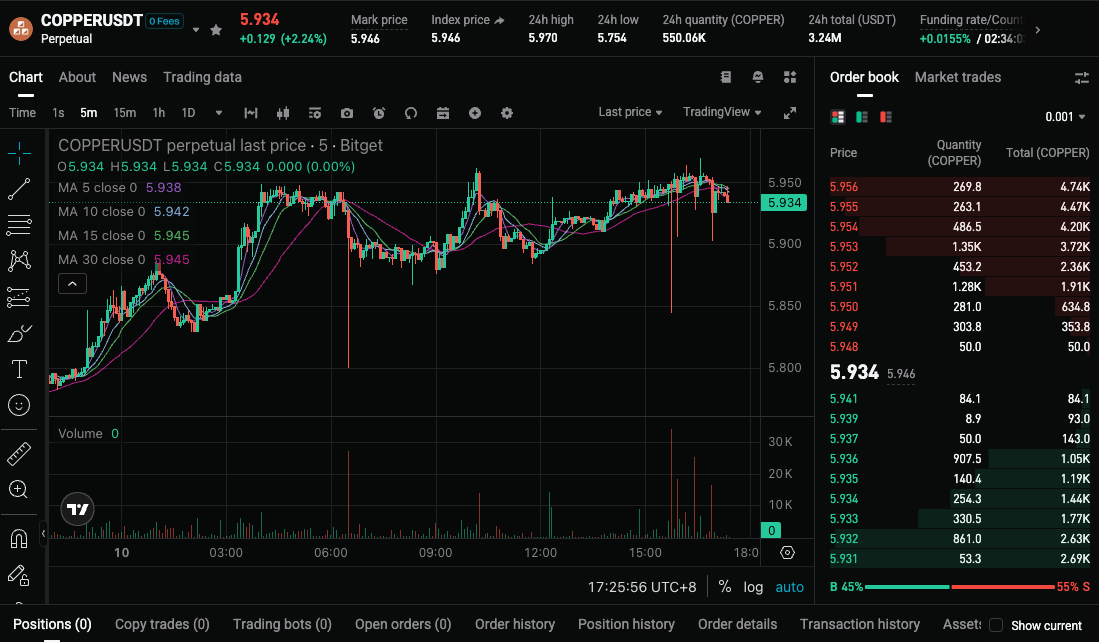Click auto scale label at chart bottom
This screenshot has height=642, width=1099.
click(789, 586)
